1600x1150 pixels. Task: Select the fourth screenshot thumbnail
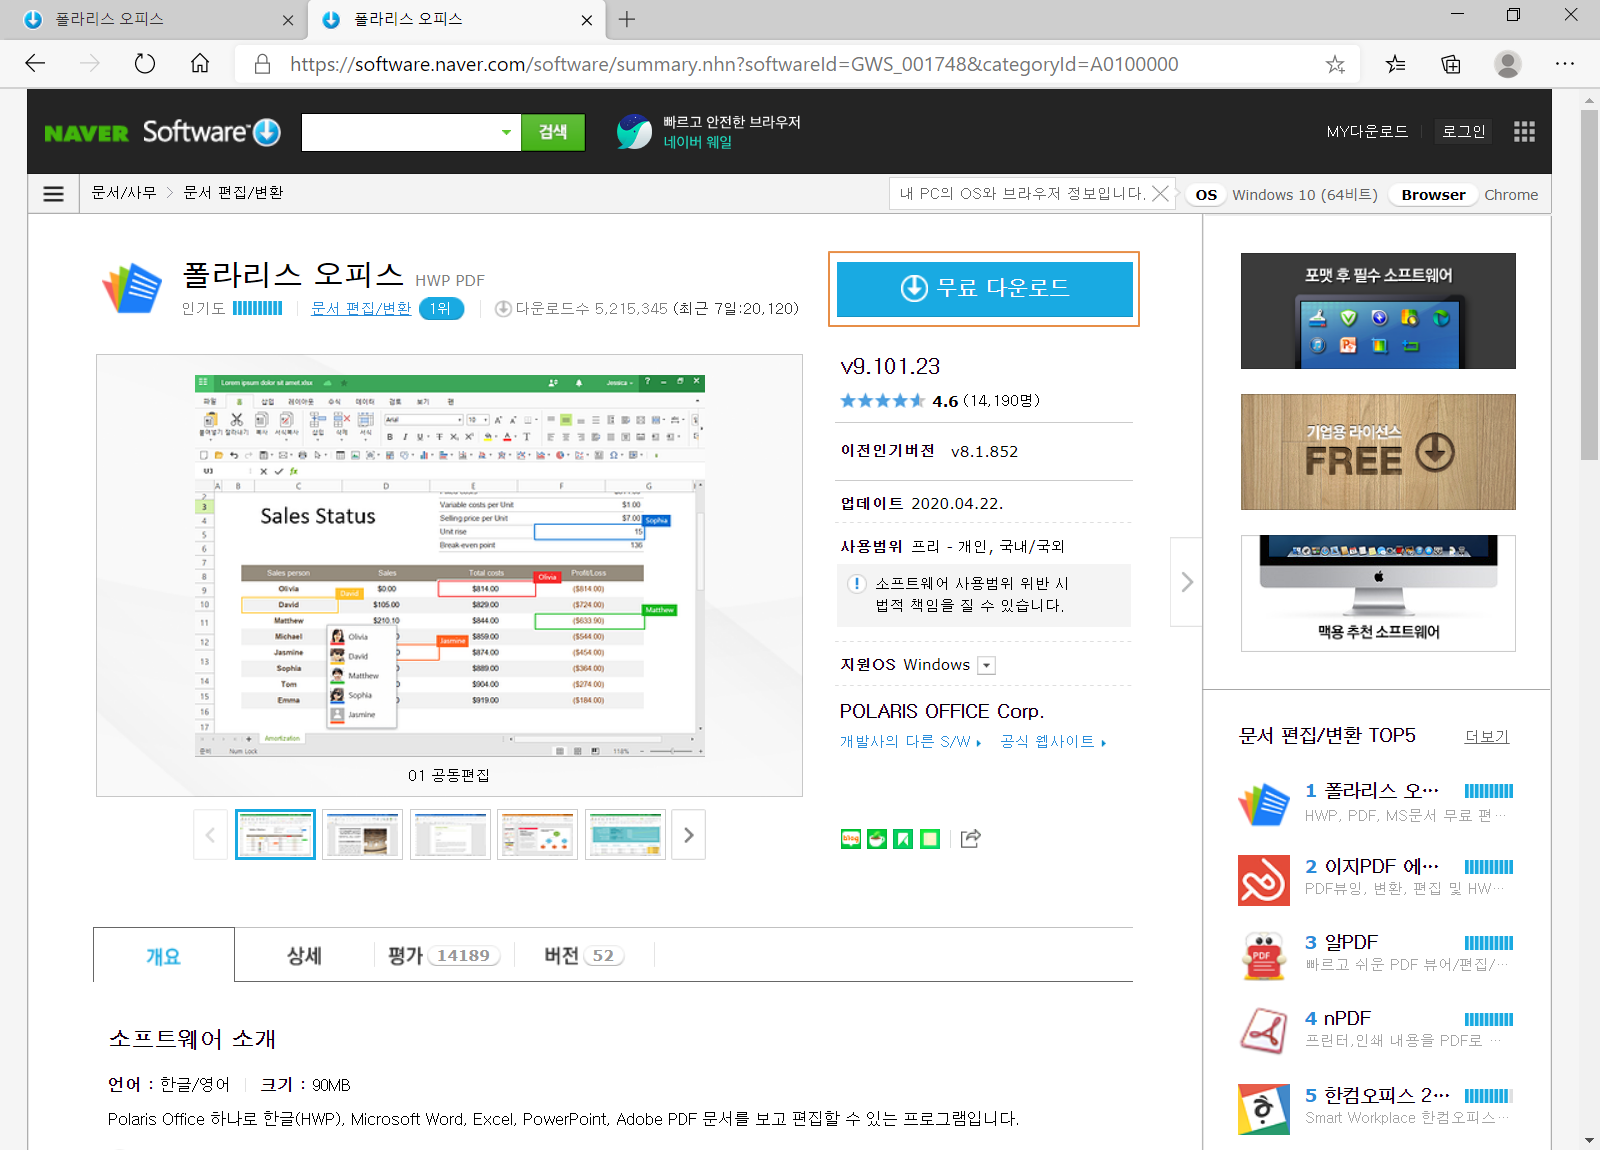[x=538, y=835]
